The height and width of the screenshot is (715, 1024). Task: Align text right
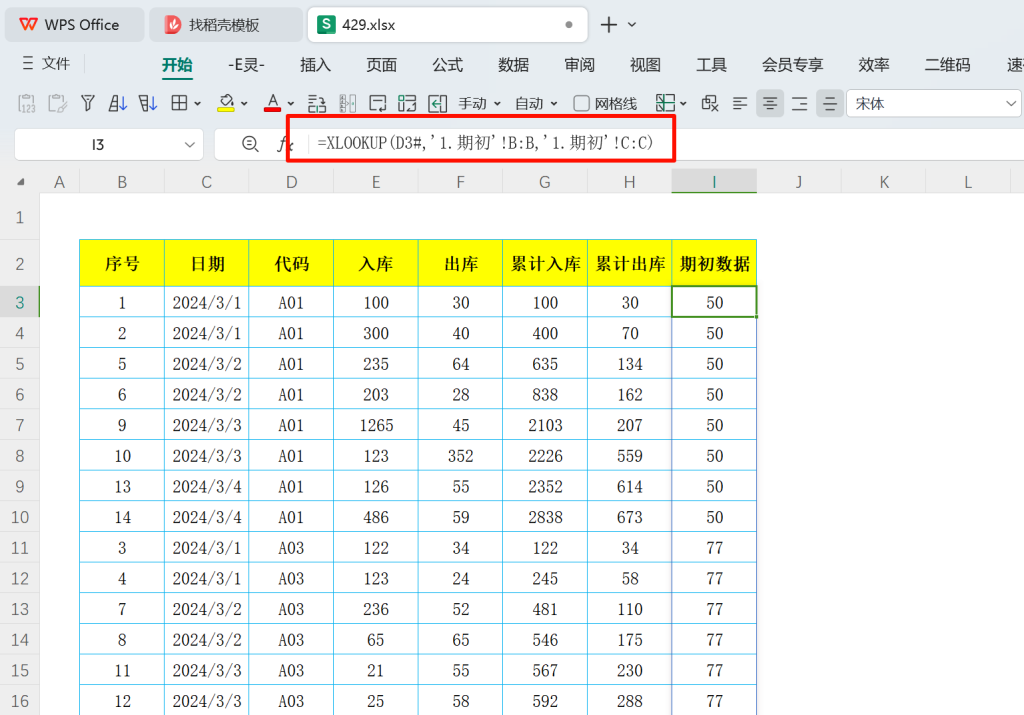[x=799, y=103]
